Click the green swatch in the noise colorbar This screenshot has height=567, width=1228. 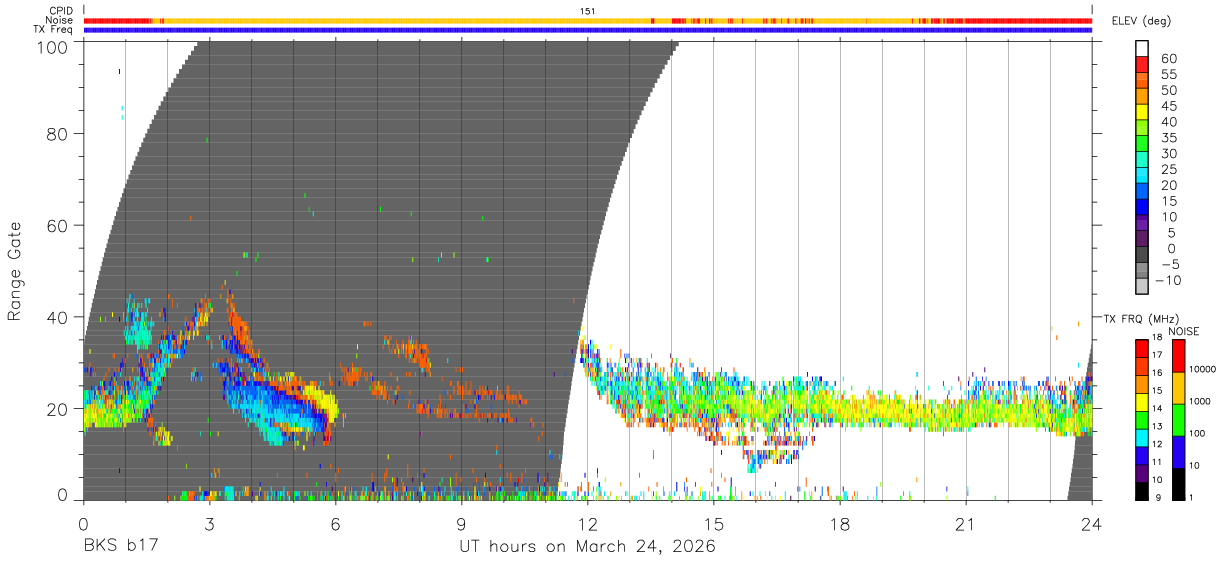click(1178, 420)
